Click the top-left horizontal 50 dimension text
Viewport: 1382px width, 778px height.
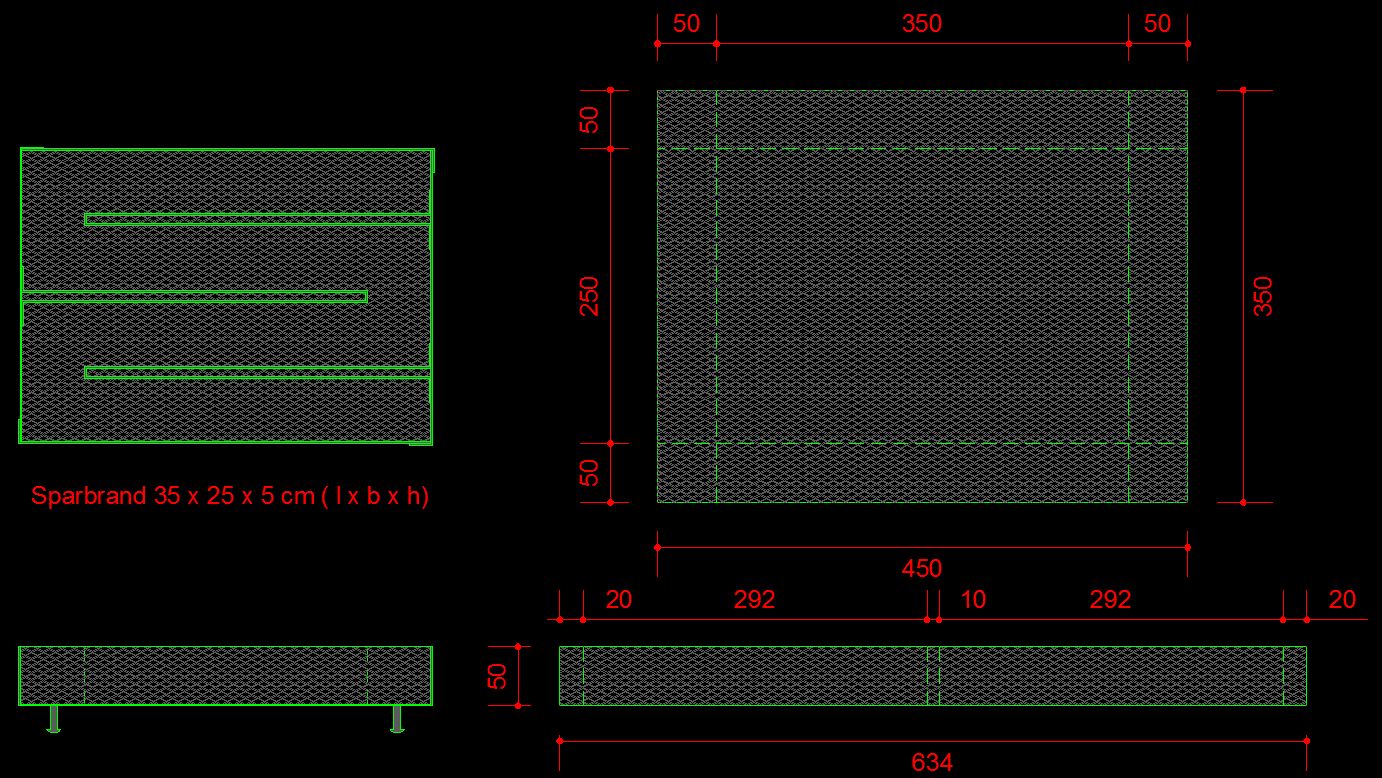[x=686, y=24]
